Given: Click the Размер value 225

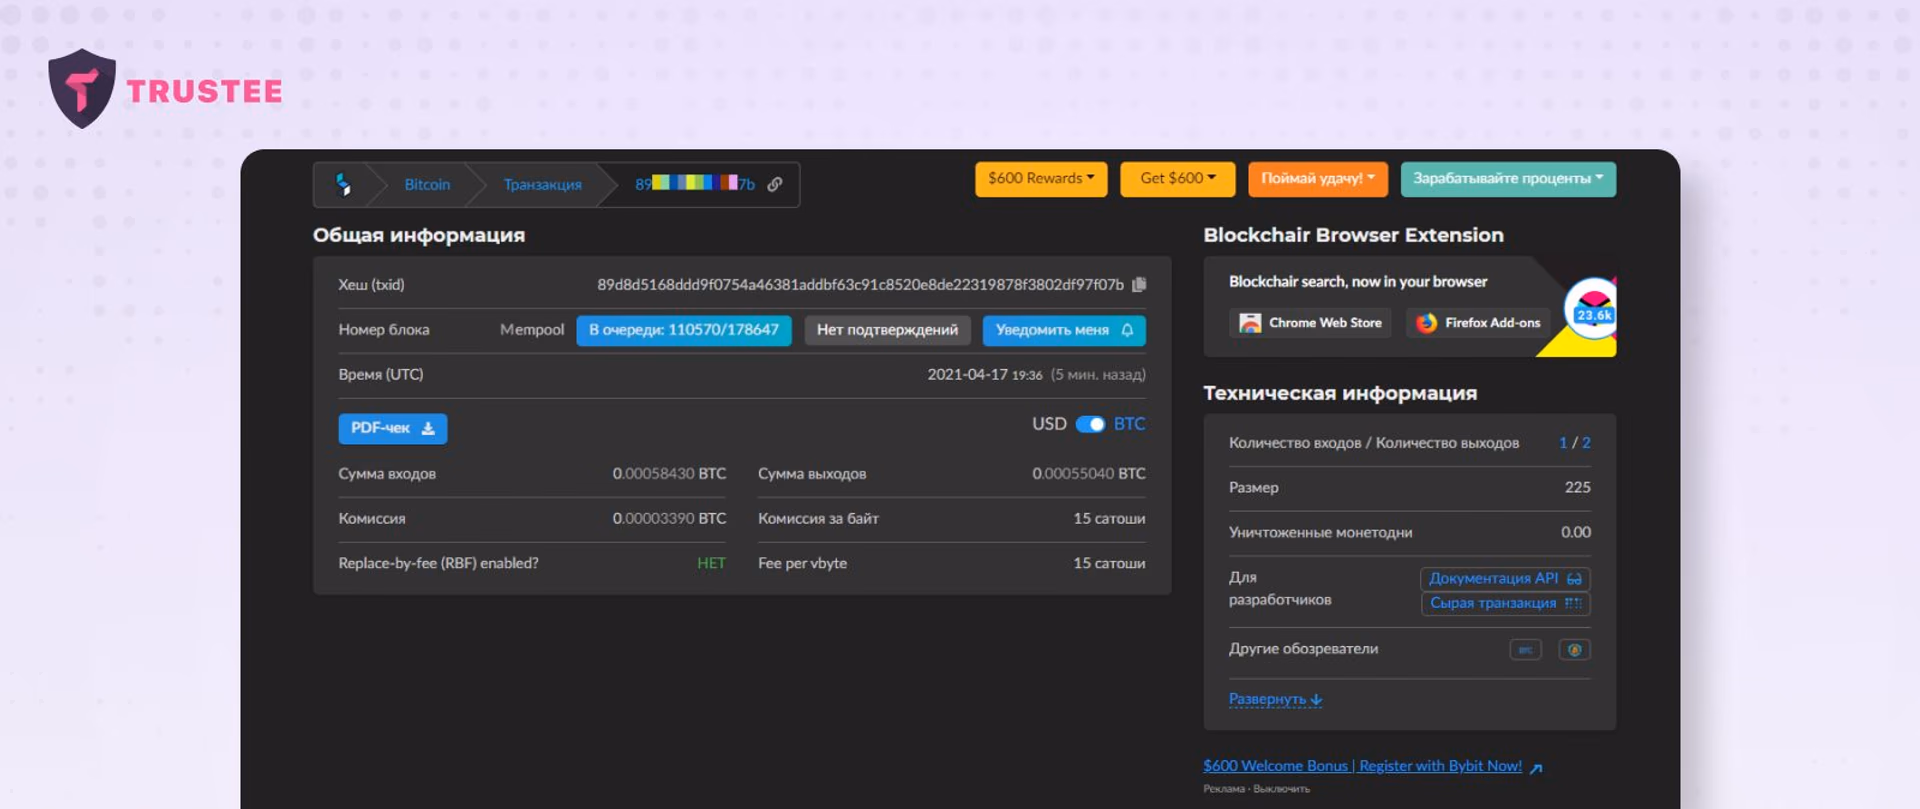Looking at the screenshot, I should [1577, 488].
